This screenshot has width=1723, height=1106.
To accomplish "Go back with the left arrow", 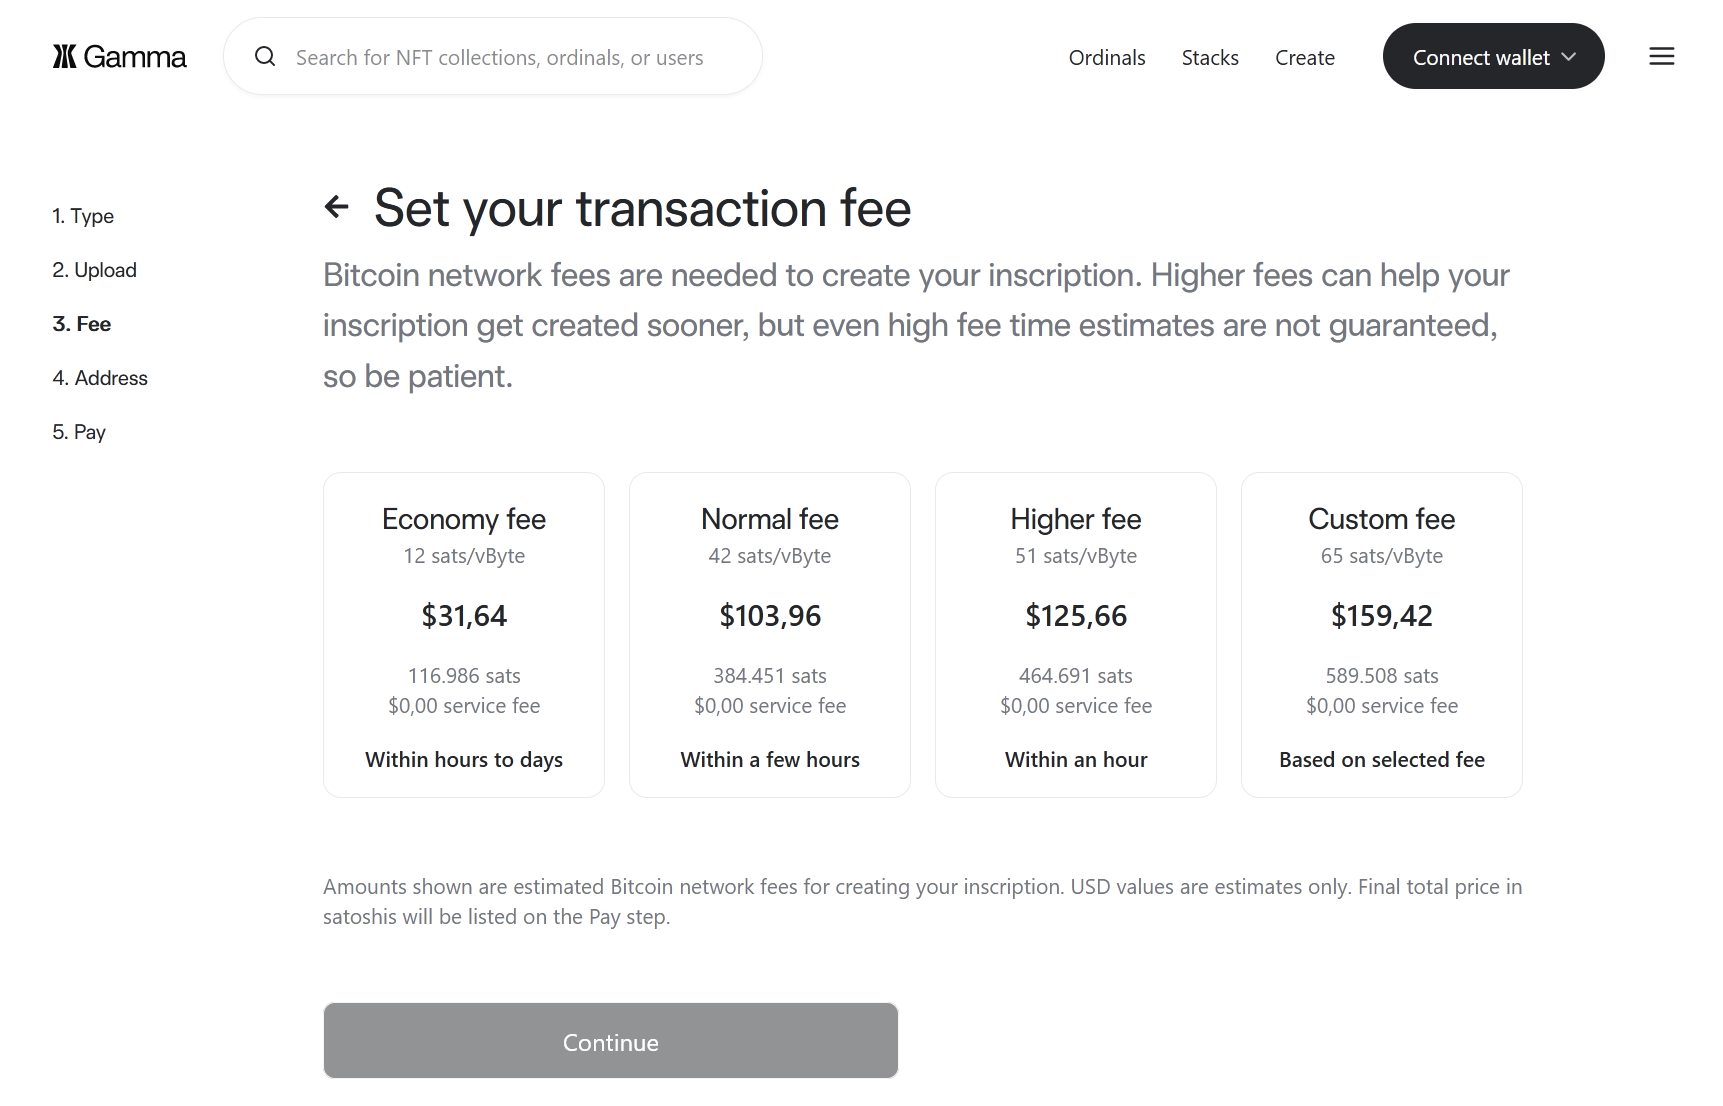I will click(337, 207).
